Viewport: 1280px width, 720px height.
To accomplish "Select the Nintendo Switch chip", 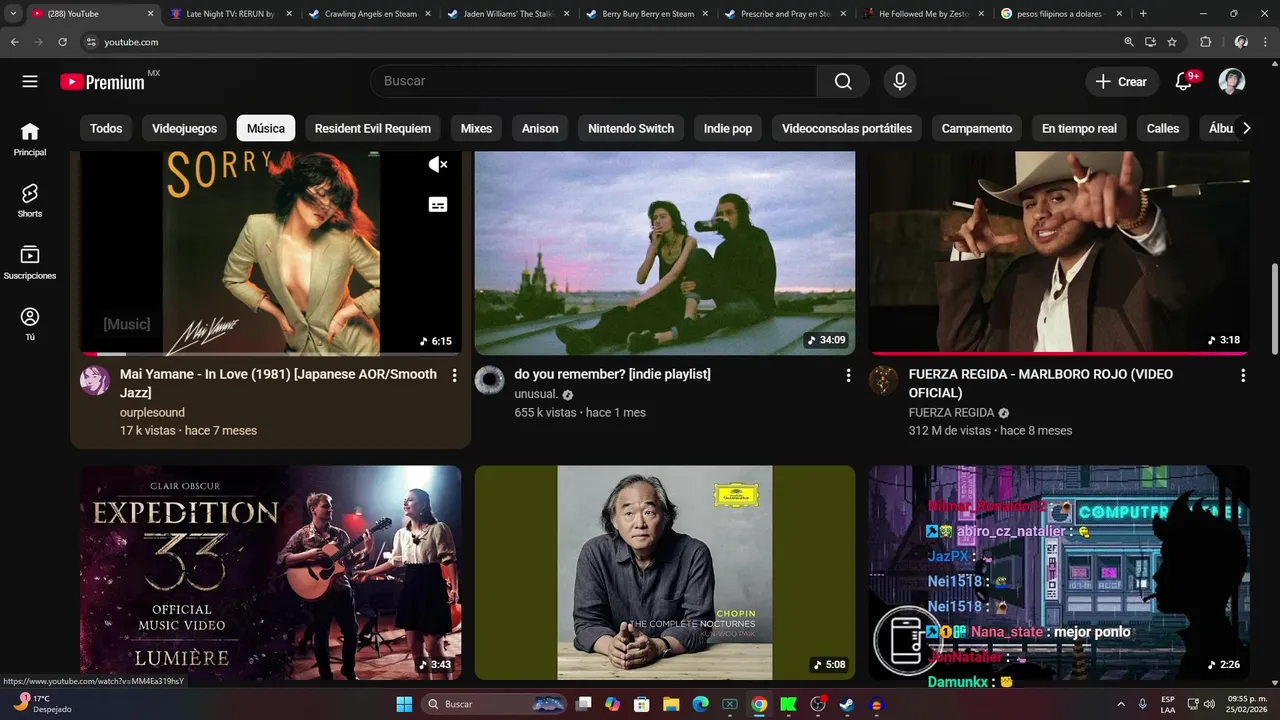I will (x=631, y=128).
